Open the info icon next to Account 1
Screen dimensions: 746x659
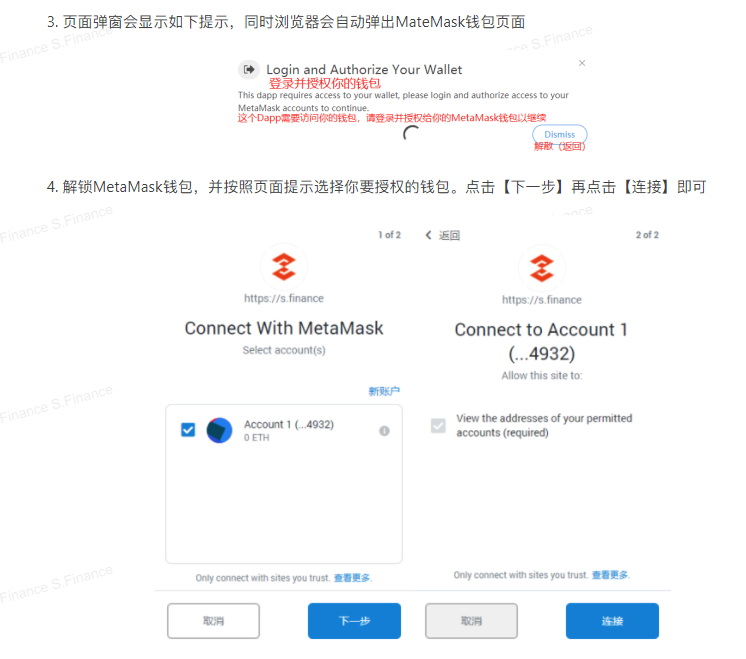click(x=384, y=431)
